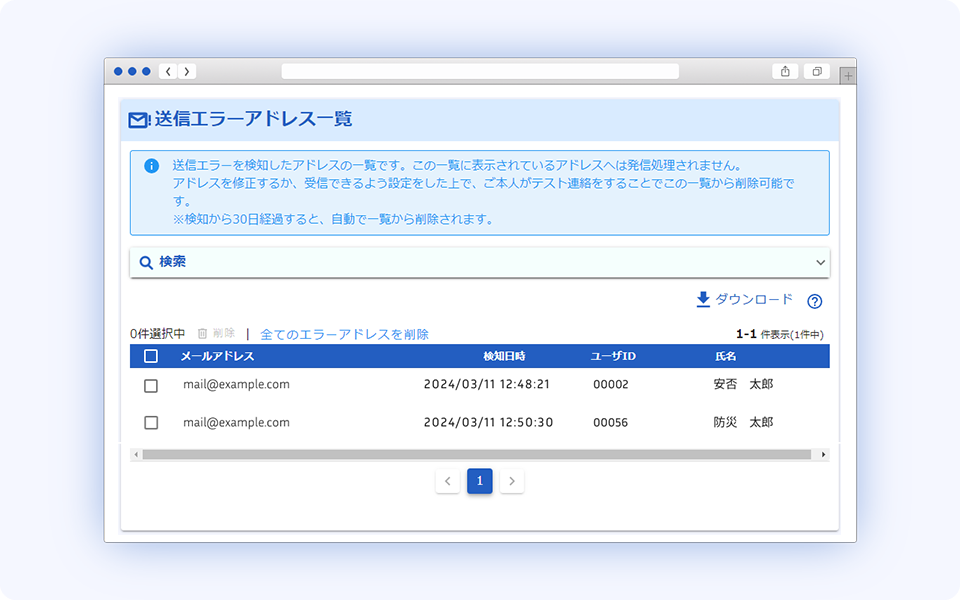This screenshot has height=600, width=960.
Task: Click the browser tab overview icon
Action: coord(816,71)
